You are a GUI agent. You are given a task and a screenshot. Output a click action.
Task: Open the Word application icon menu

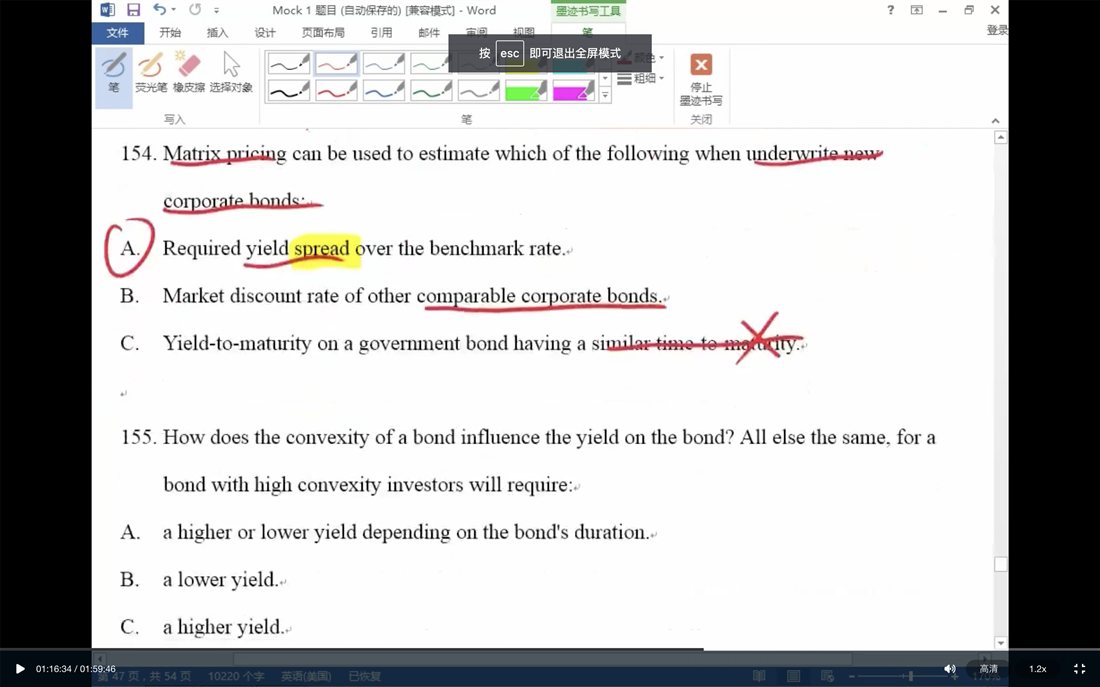point(107,10)
